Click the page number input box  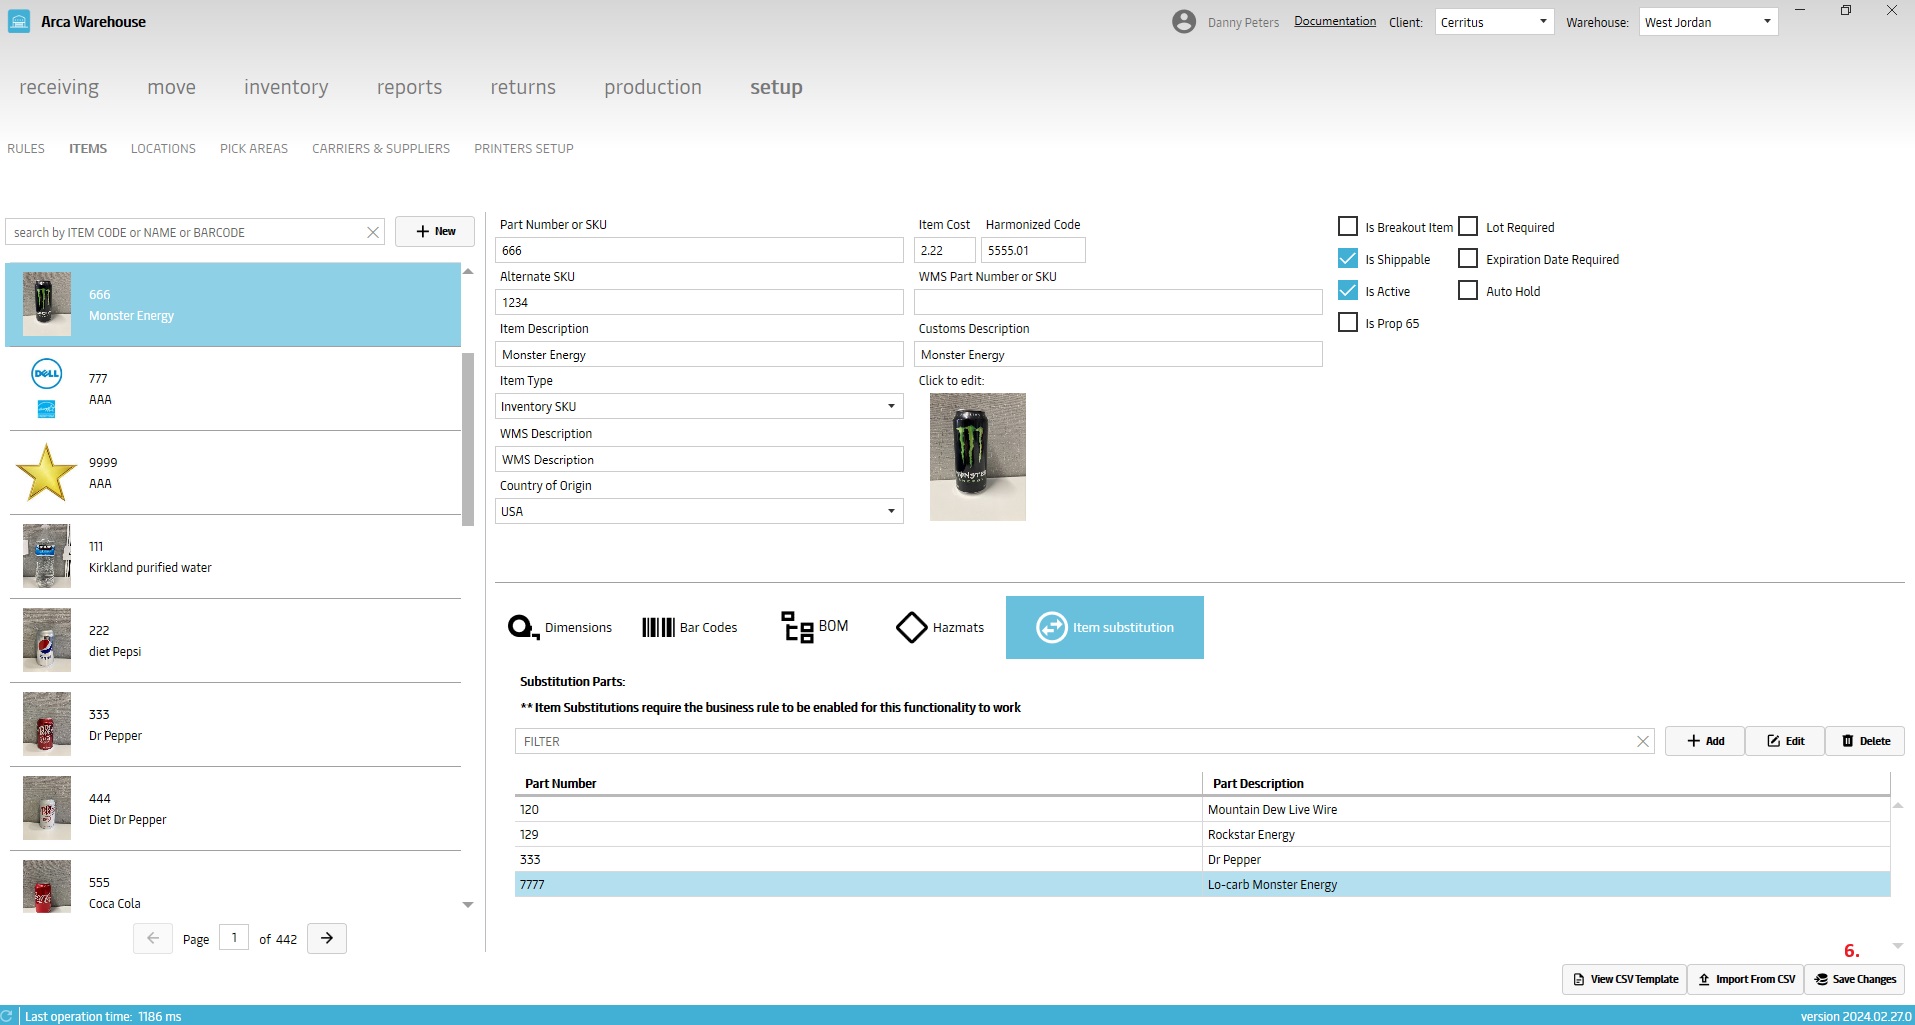234,938
